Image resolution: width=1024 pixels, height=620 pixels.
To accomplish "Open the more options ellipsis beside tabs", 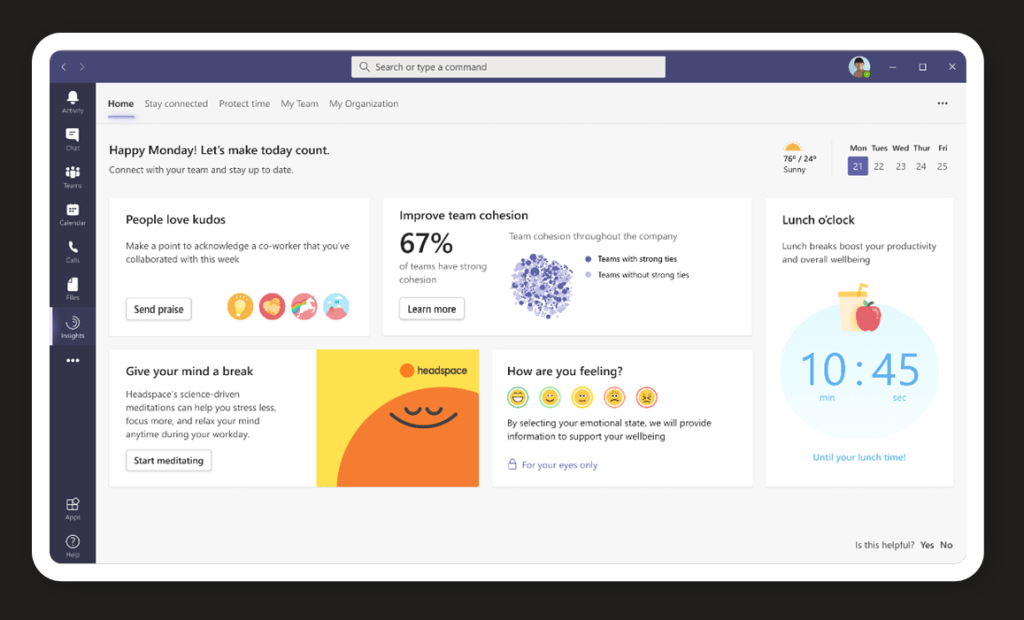I will [942, 104].
